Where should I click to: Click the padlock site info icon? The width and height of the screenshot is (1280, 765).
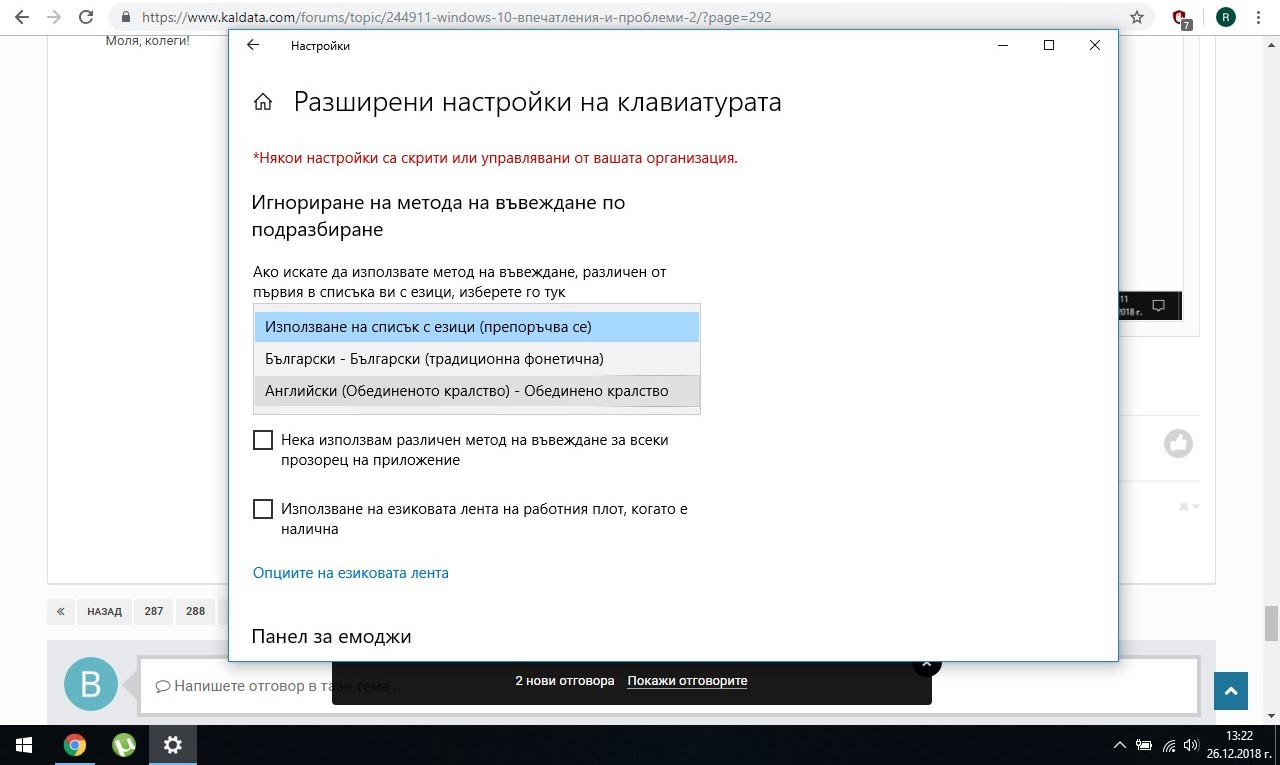pyautogui.click(x=125, y=17)
